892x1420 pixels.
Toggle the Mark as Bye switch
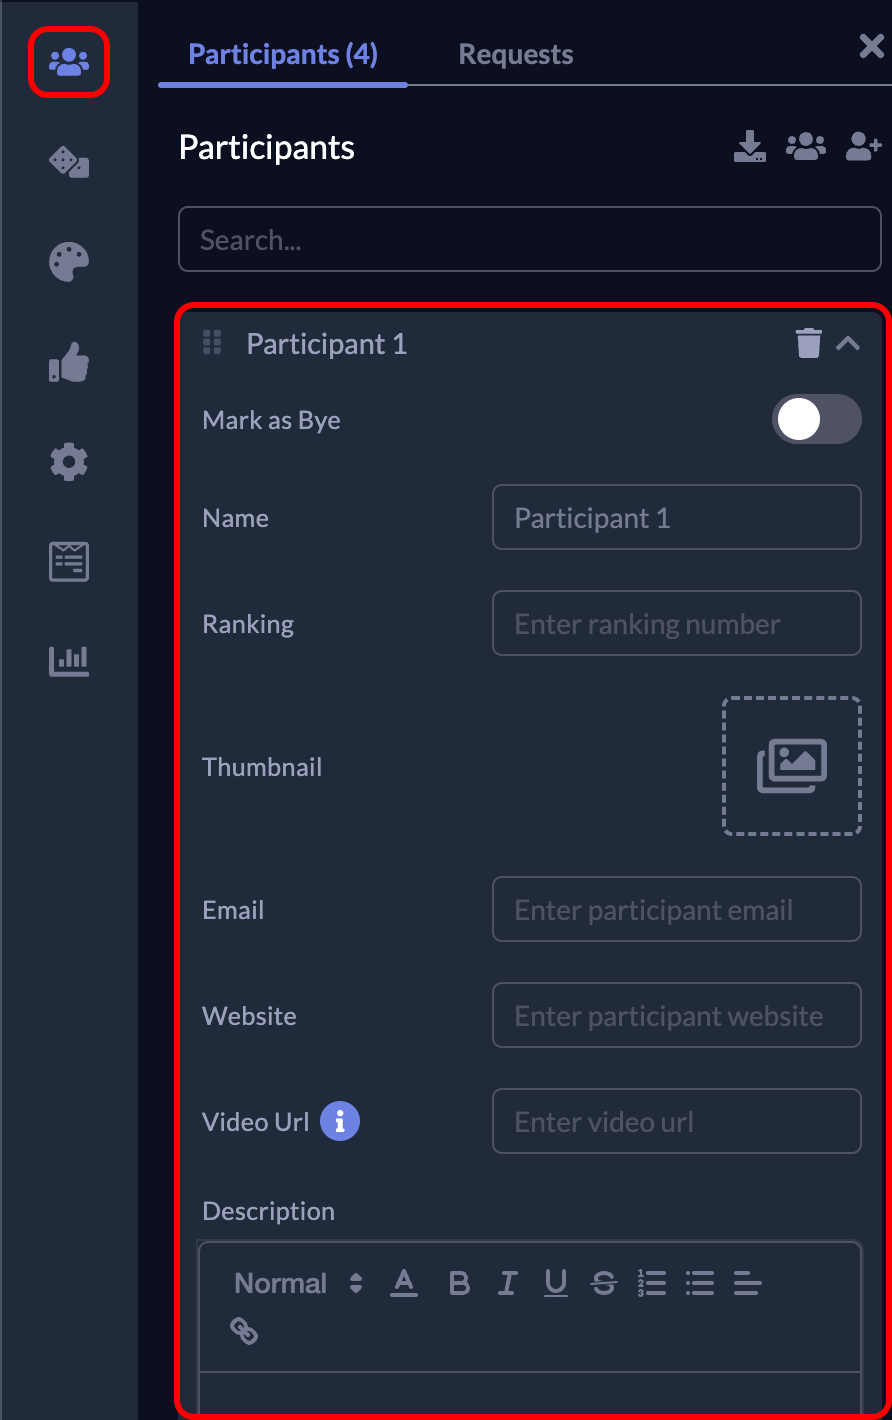[x=816, y=419]
